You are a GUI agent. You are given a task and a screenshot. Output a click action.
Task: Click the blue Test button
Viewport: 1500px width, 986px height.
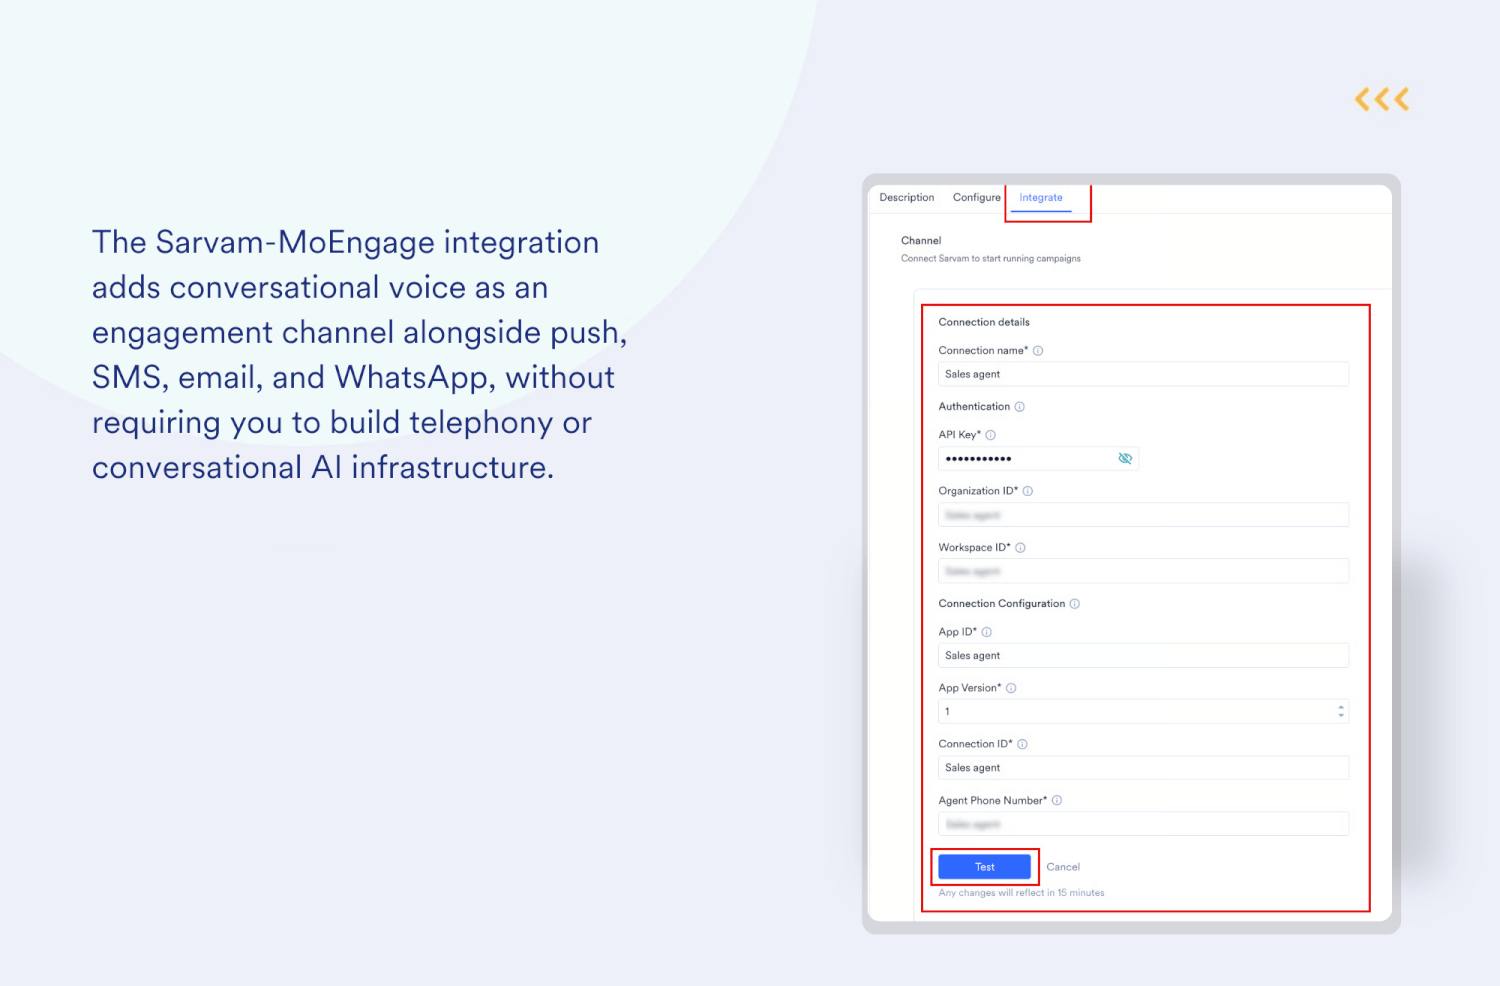(984, 867)
